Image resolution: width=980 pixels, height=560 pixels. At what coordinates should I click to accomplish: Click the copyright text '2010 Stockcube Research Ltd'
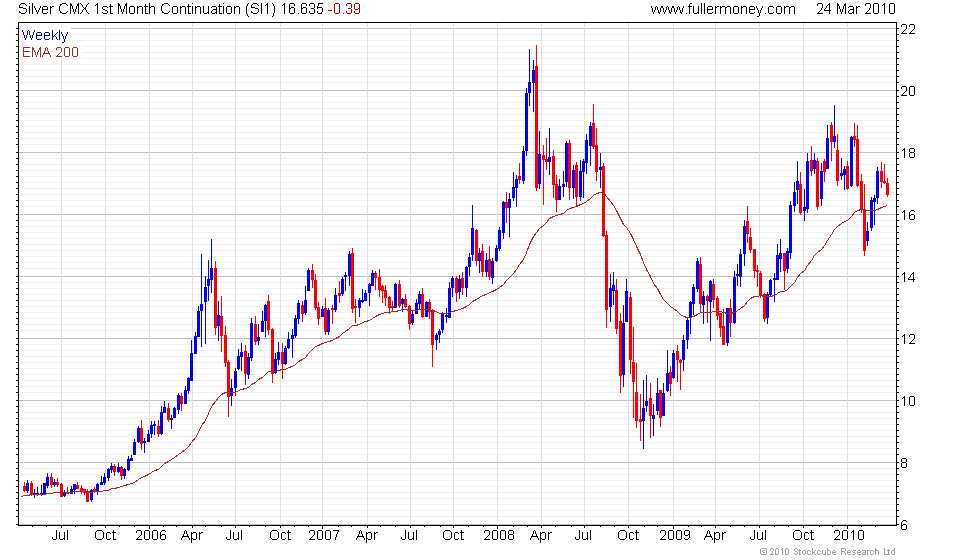[x=831, y=552]
